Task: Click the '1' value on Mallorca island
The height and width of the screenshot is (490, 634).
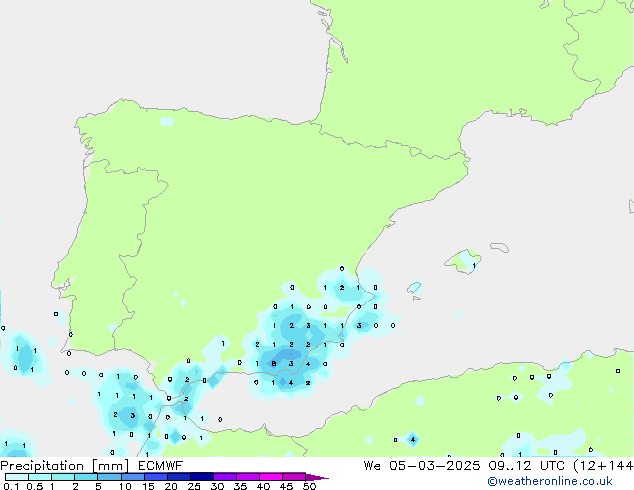Action: pos(474,266)
